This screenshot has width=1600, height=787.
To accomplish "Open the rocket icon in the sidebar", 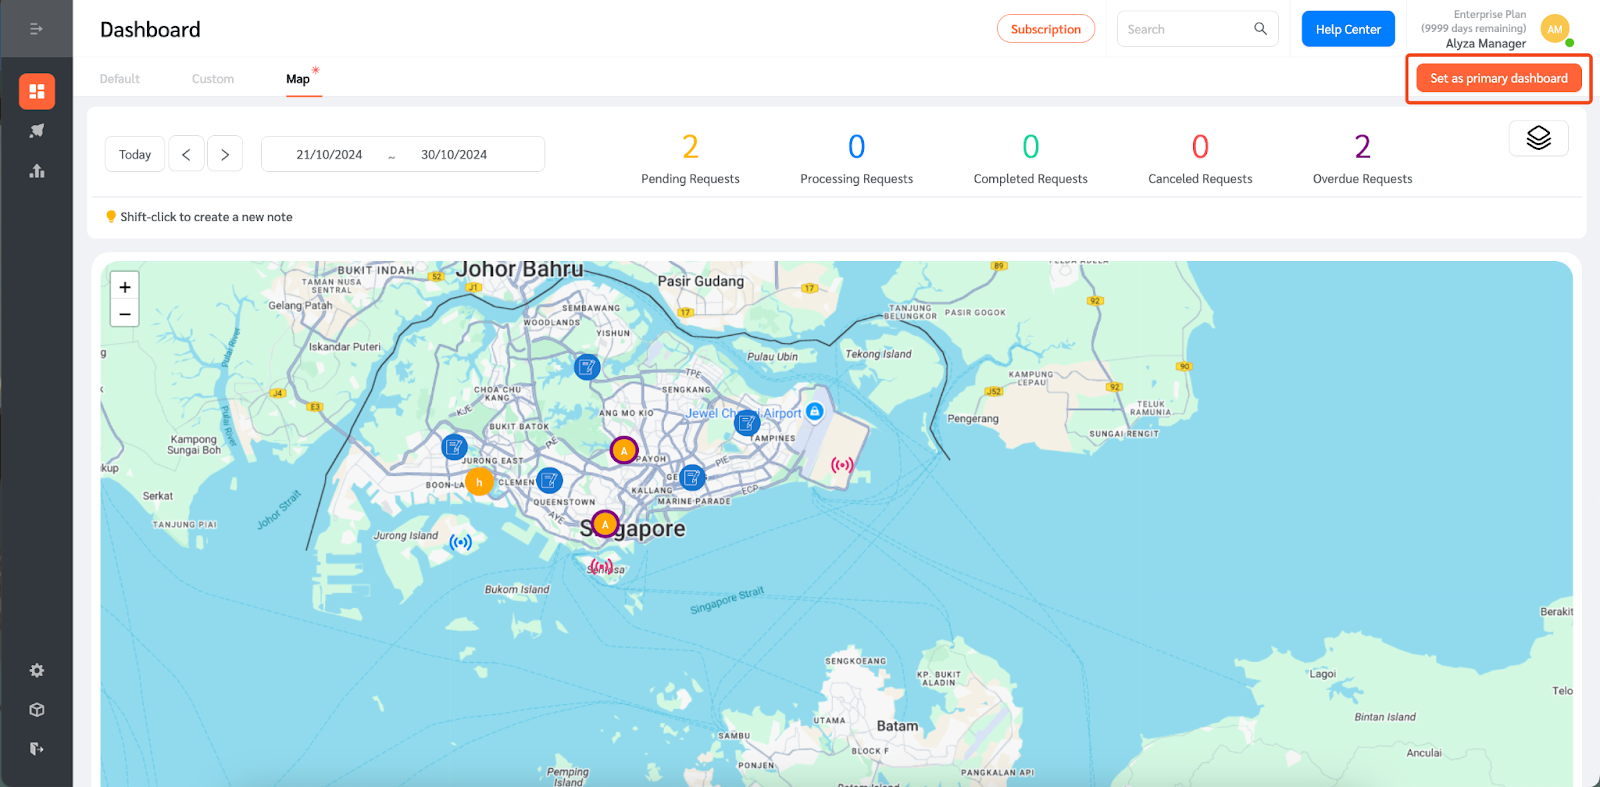I will 37,131.
